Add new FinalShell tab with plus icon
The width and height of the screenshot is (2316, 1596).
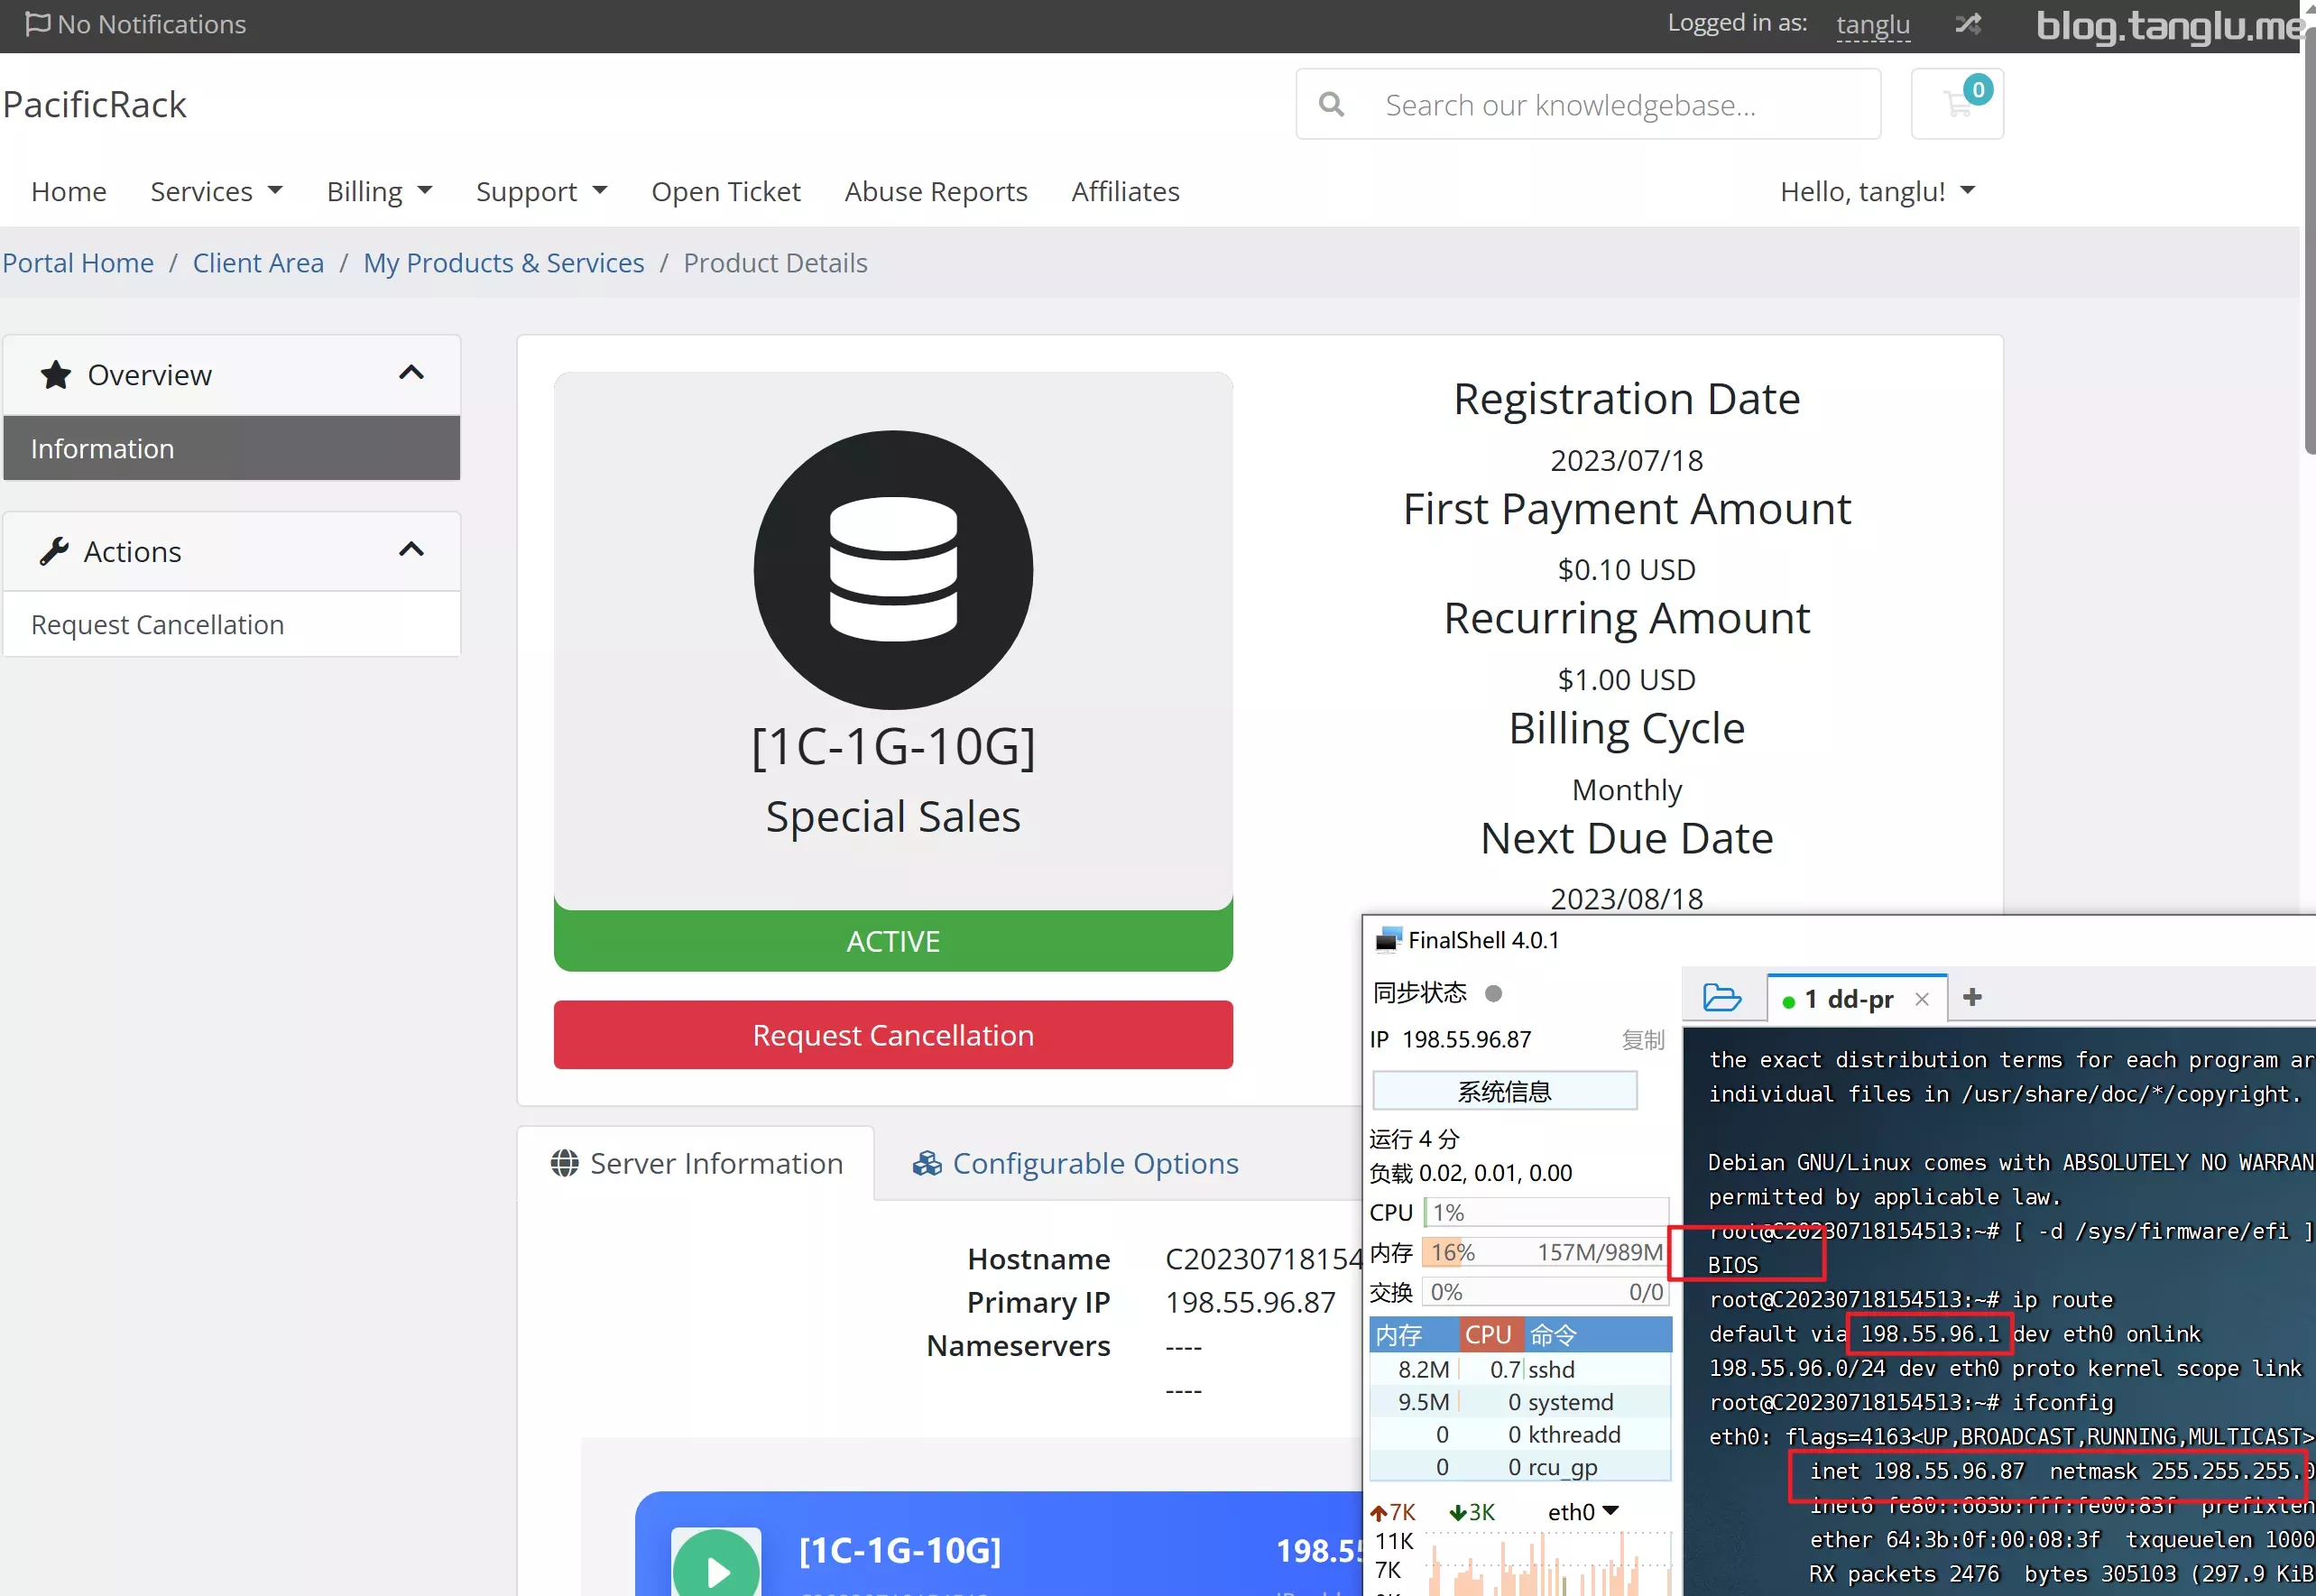1972,997
